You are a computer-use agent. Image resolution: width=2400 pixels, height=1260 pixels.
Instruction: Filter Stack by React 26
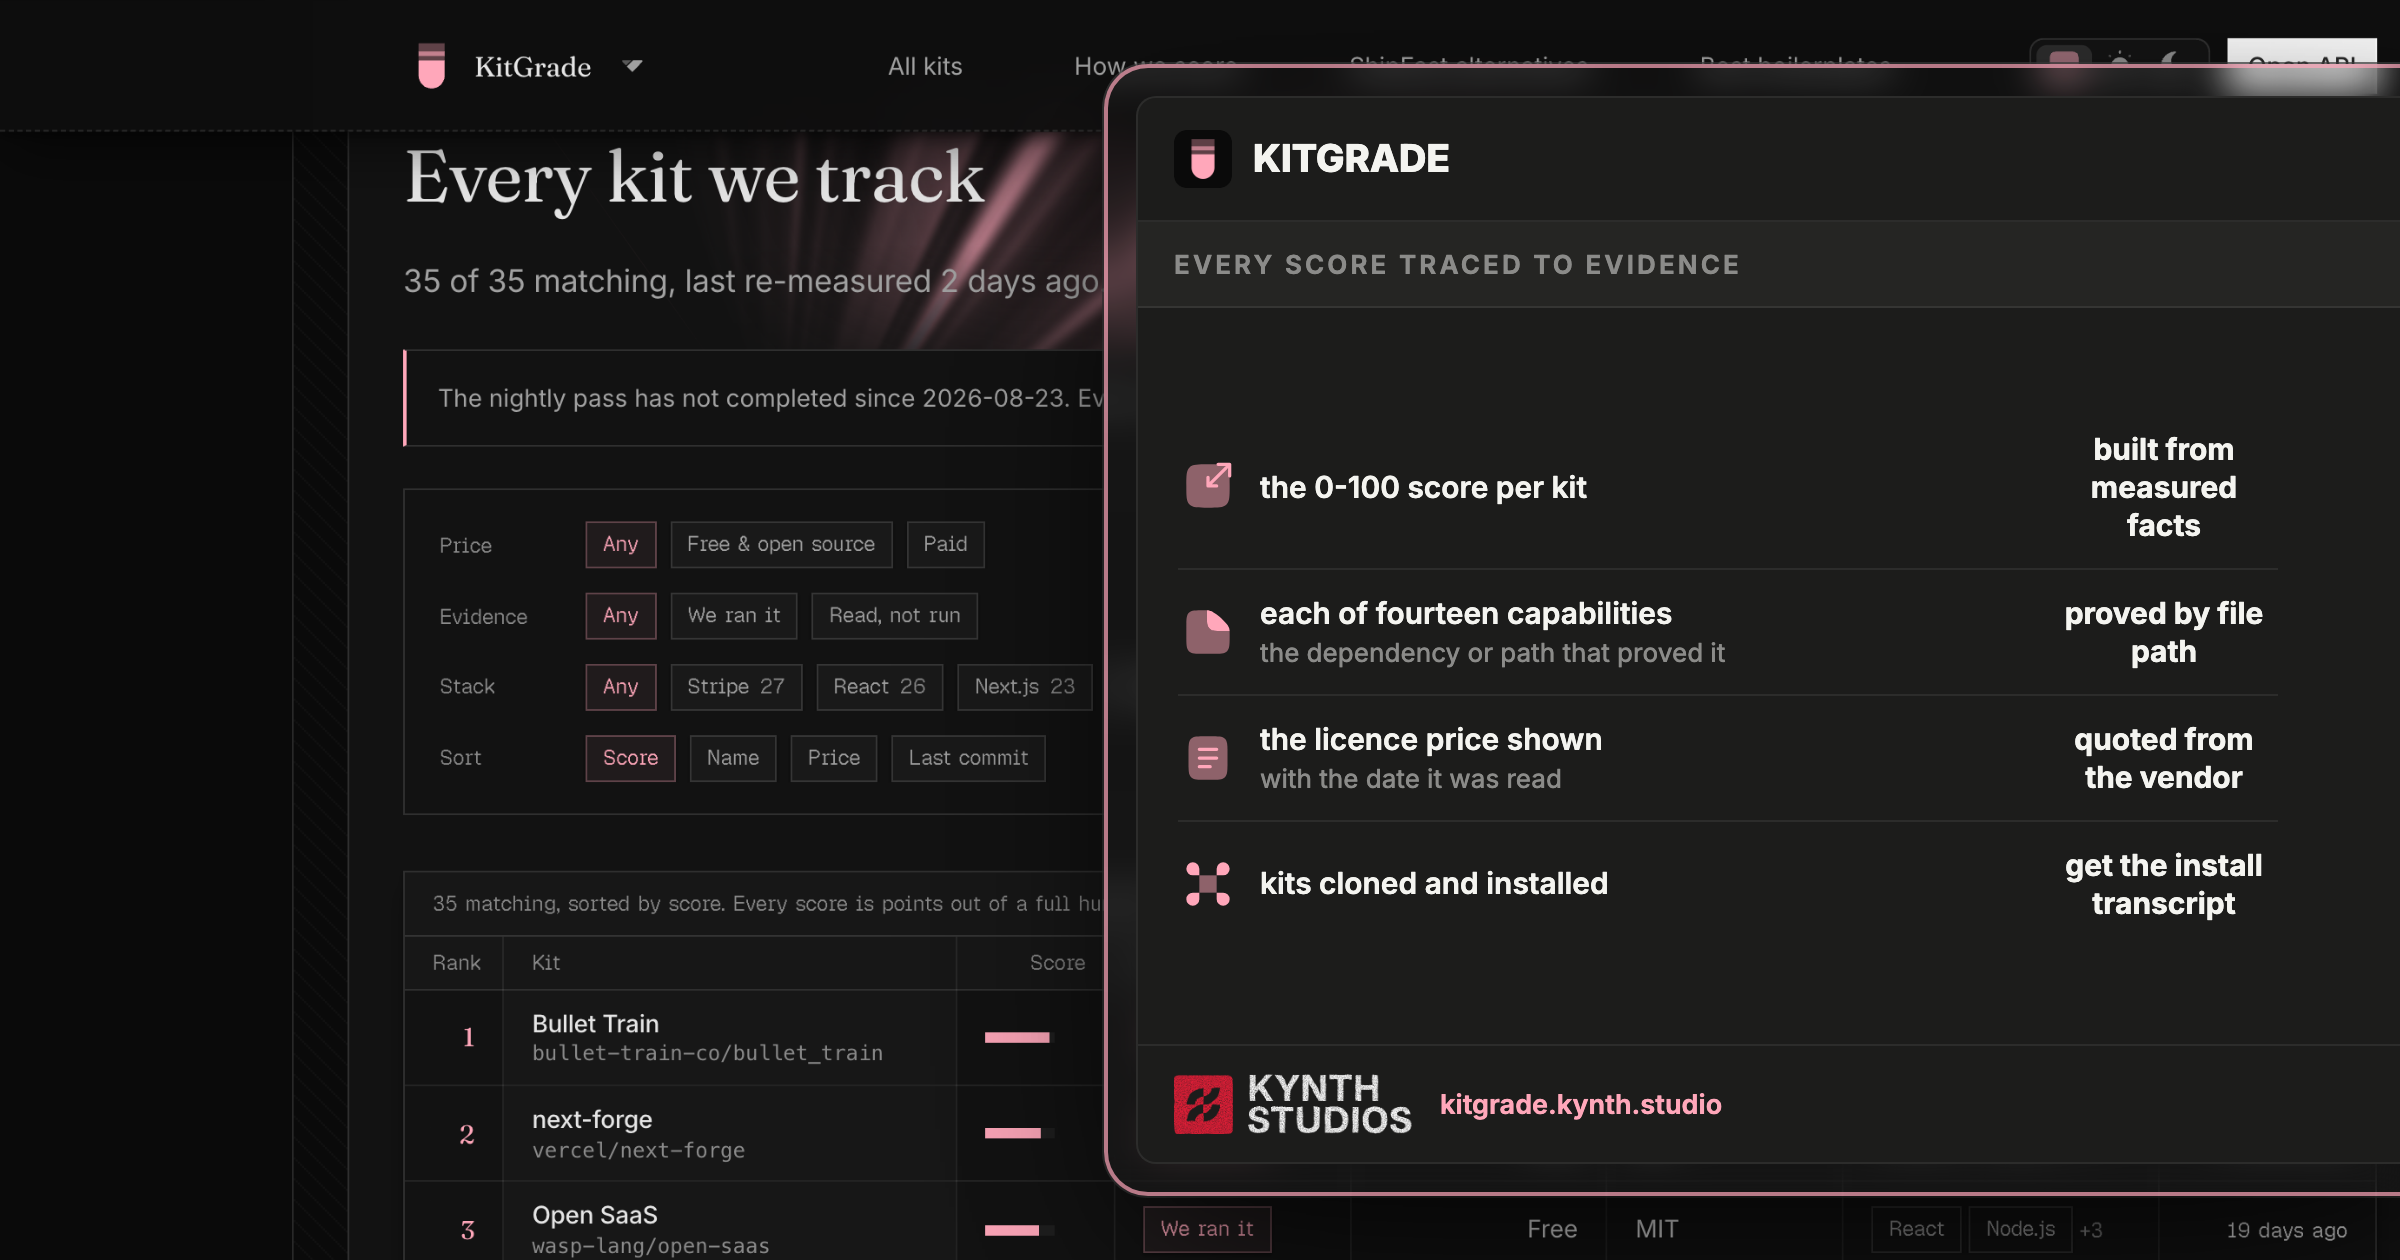coord(880,687)
